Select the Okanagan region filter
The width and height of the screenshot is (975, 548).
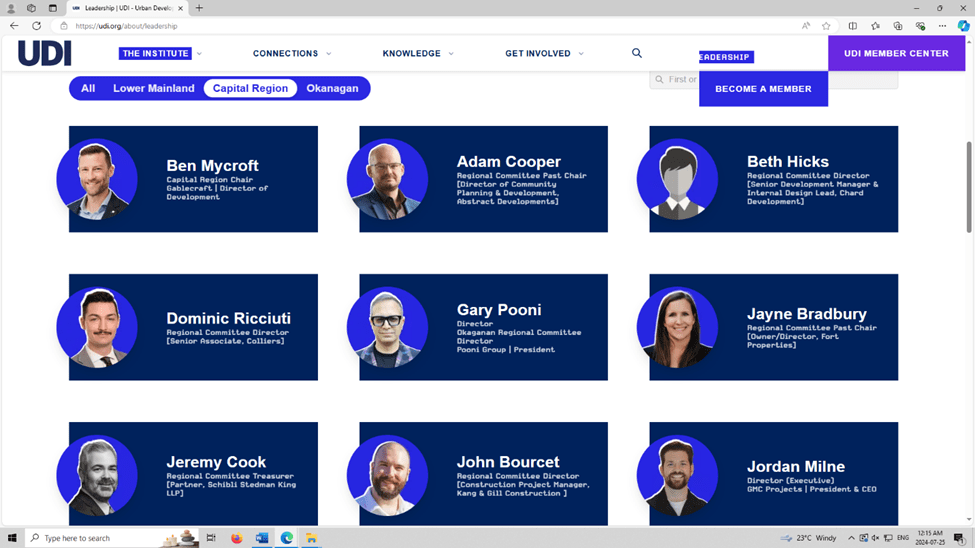click(x=332, y=88)
